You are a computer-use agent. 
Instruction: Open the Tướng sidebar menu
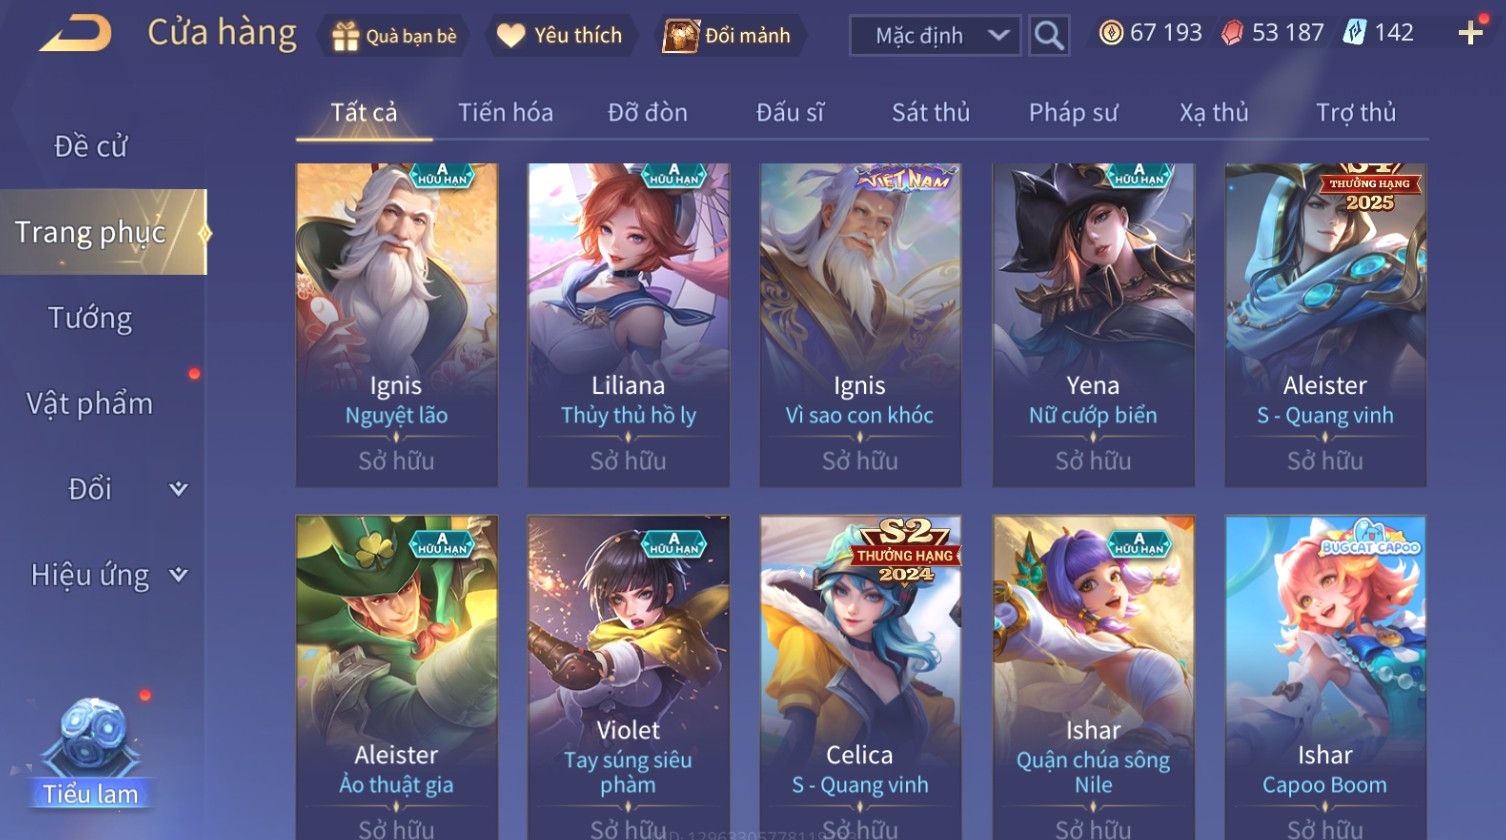point(90,318)
